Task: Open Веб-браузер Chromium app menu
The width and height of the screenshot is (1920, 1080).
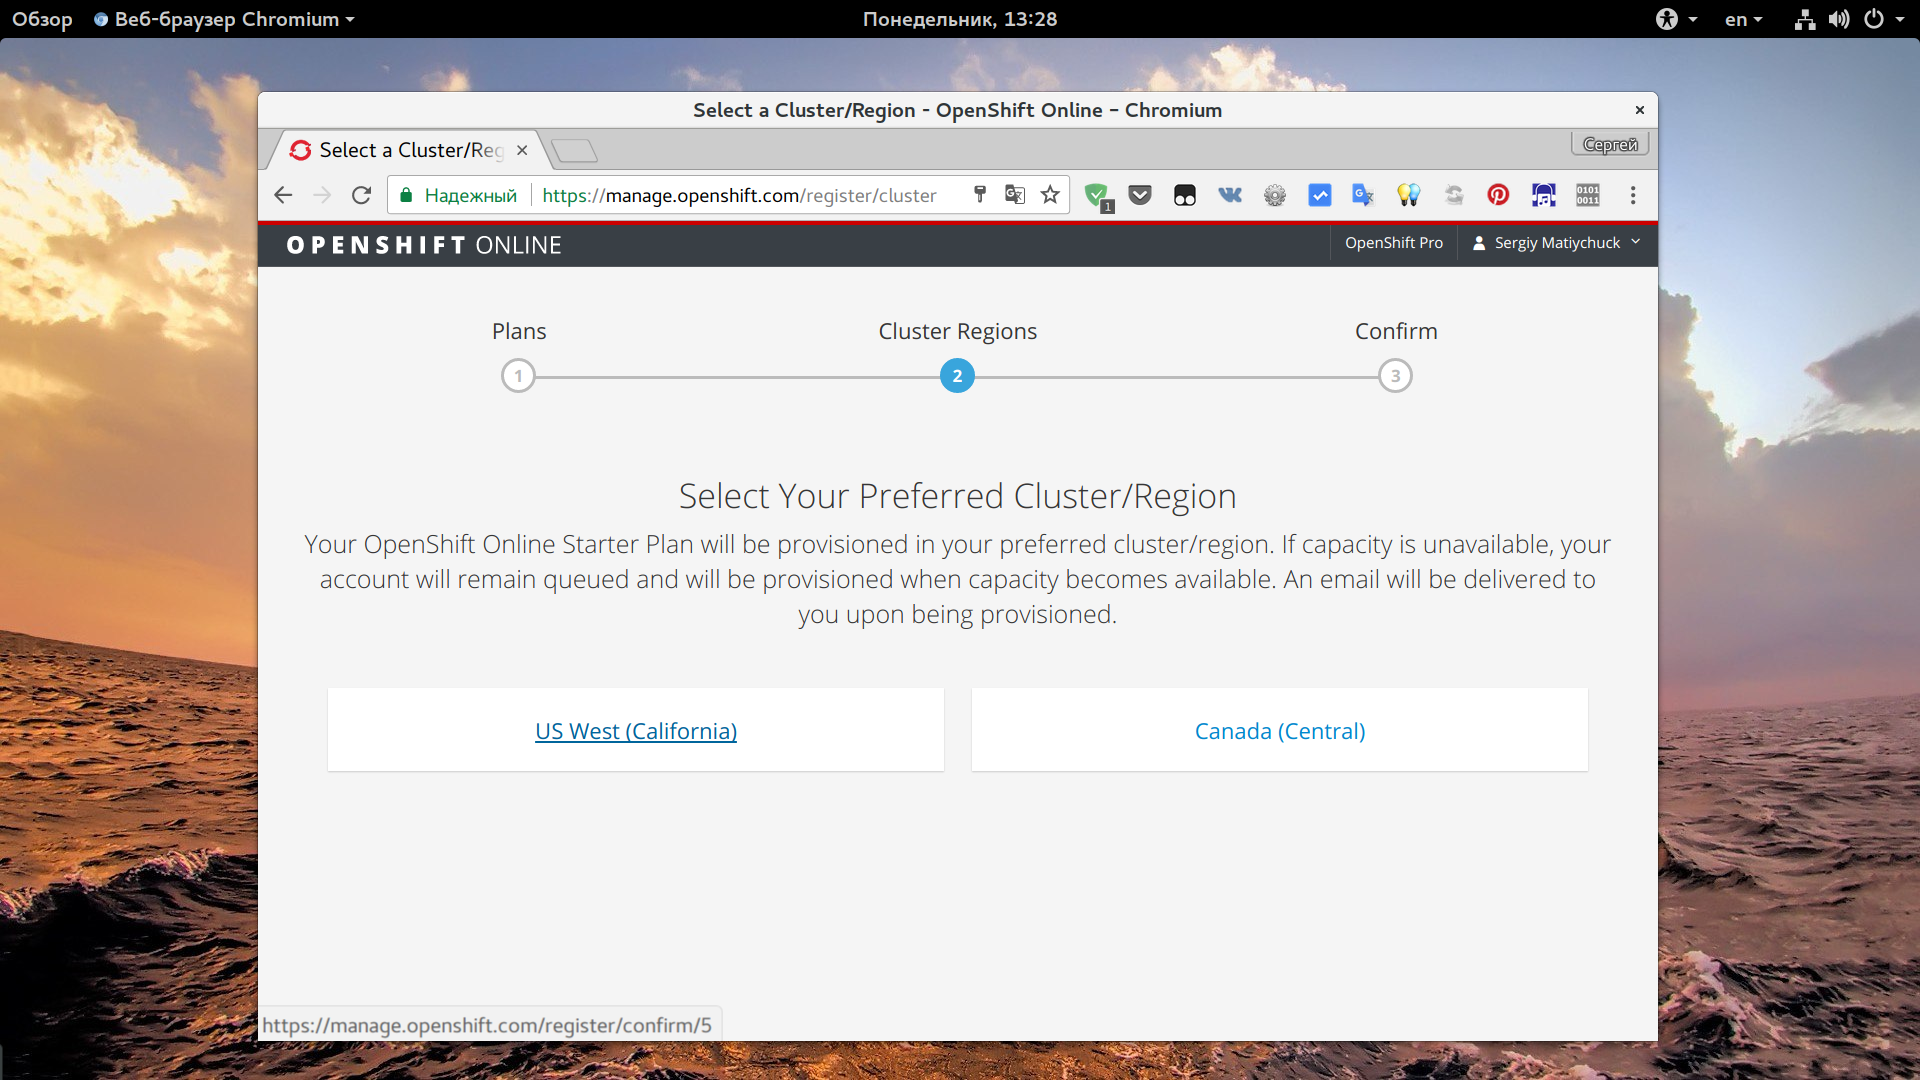Action: pyautogui.click(x=225, y=19)
